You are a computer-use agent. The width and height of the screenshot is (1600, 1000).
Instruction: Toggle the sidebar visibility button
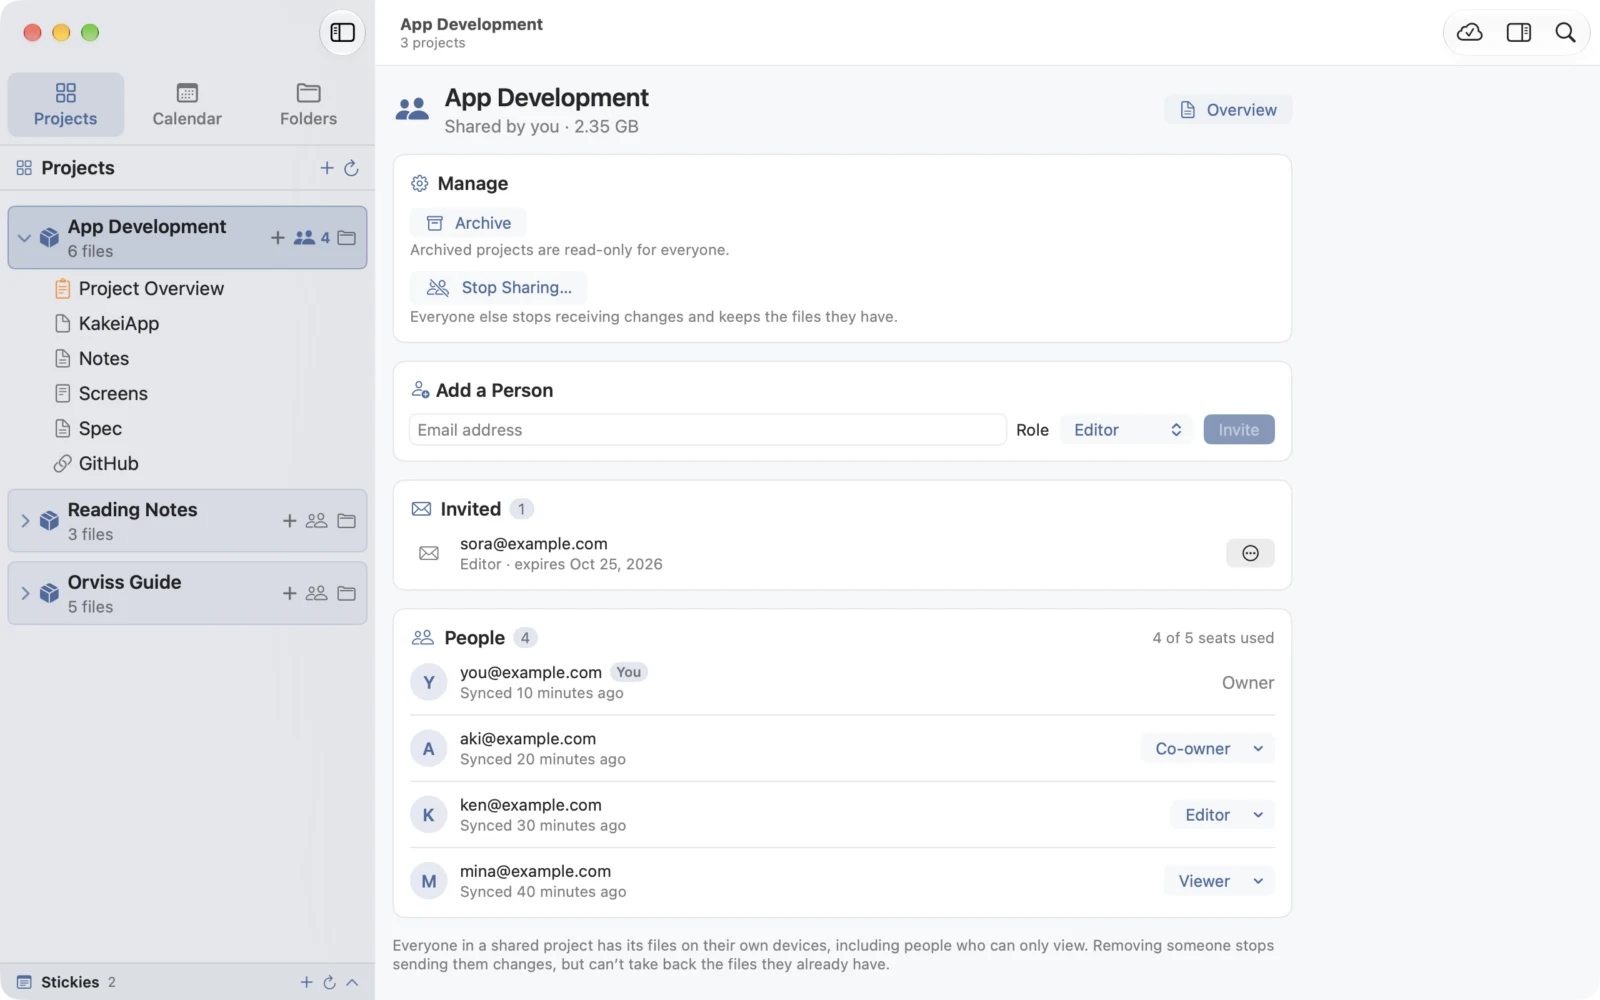click(342, 32)
